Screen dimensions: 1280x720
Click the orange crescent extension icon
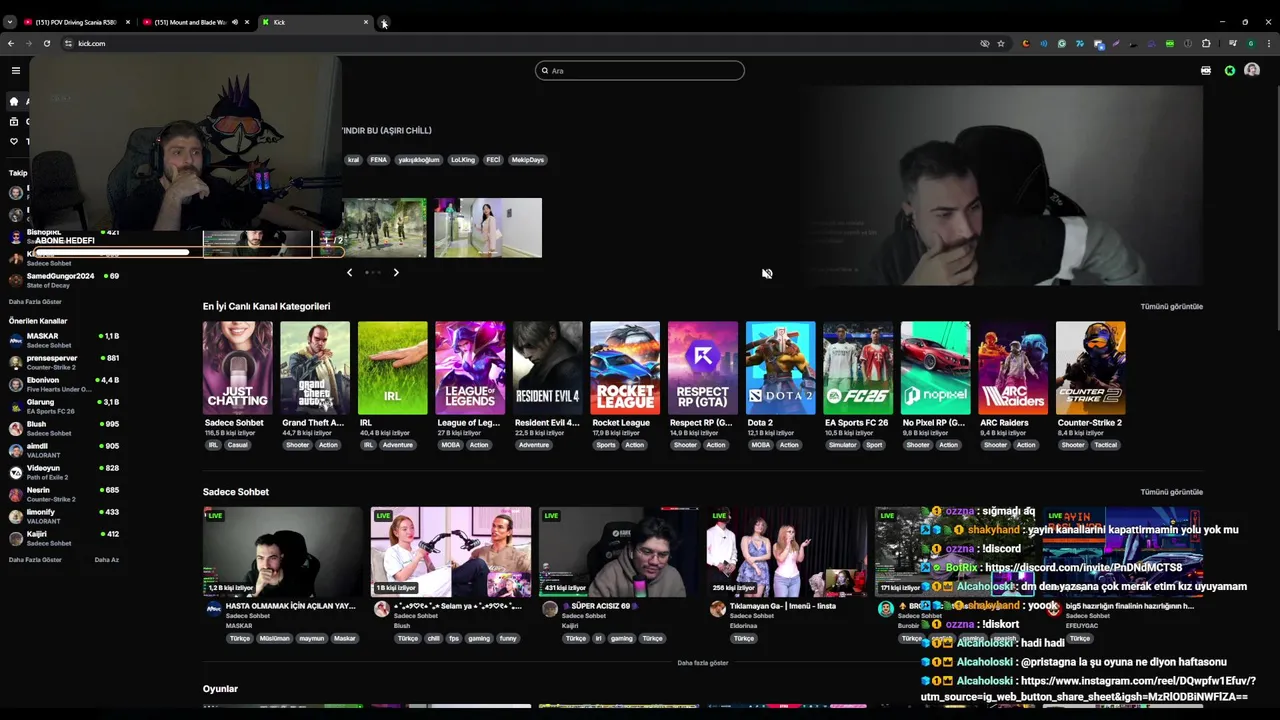click(1026, 43)
